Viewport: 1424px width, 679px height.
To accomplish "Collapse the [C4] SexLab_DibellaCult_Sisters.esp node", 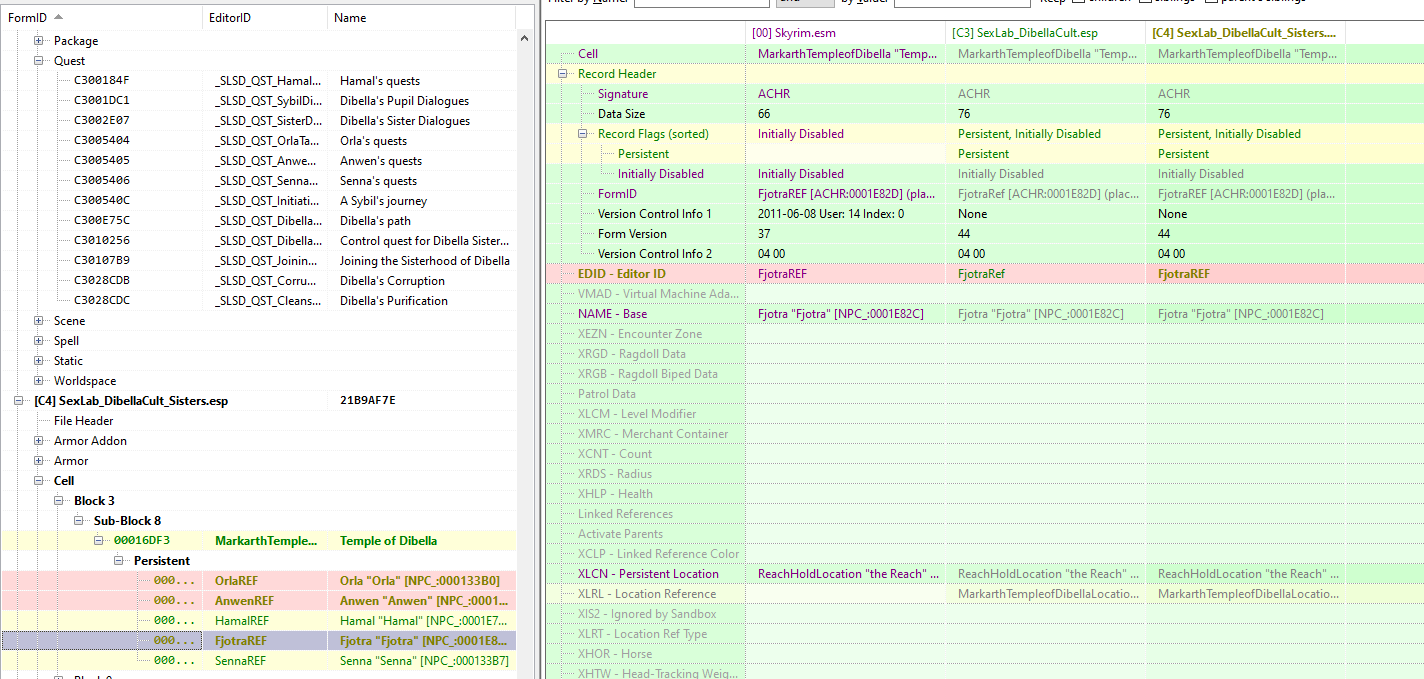I will [19, 401].
